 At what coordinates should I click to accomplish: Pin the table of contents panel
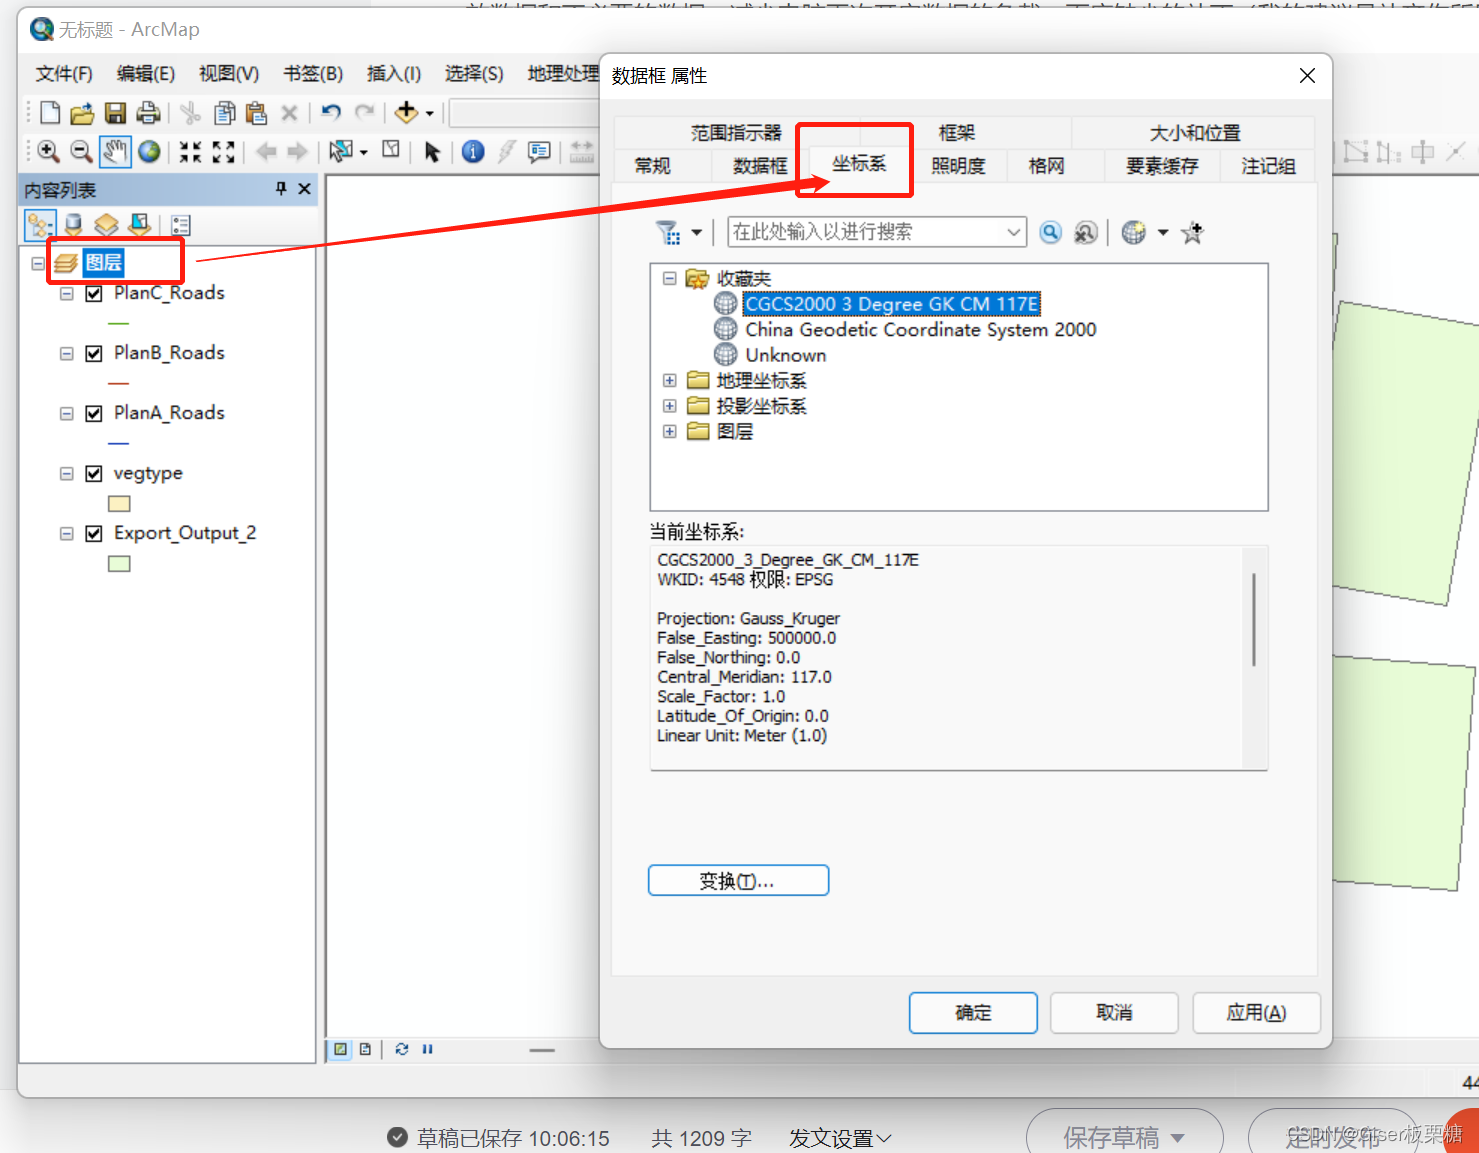click(281, 188)
